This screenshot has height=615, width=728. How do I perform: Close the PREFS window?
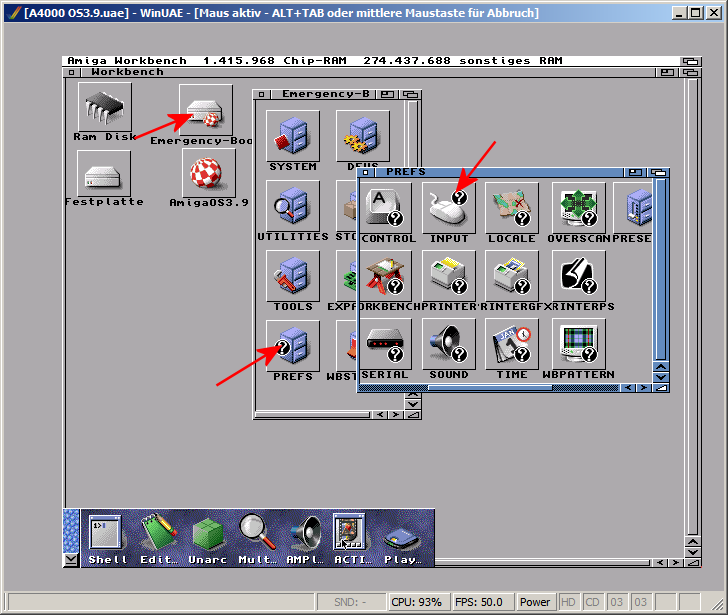[x=365, y=172]
